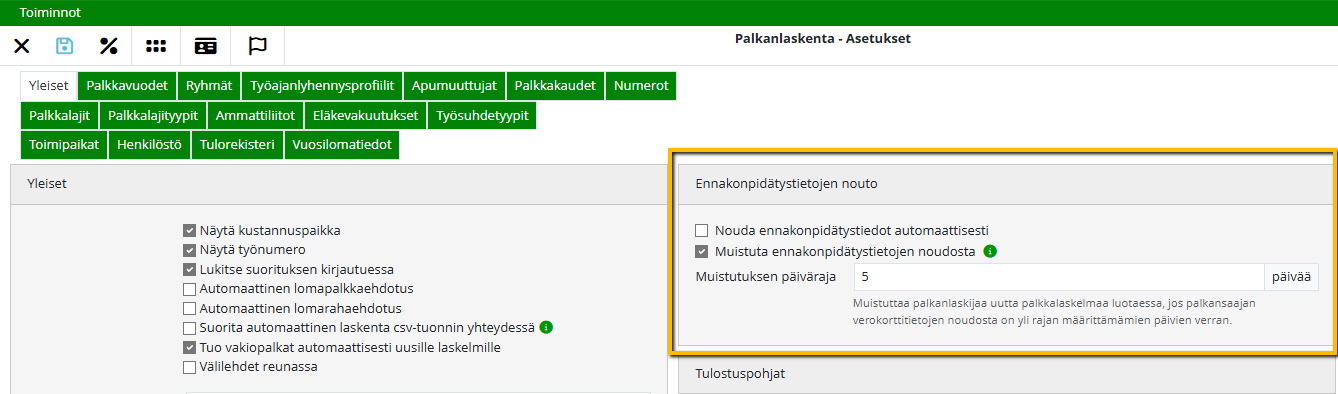Click the Tulostuspohjat panel header

click(1005, 374)
